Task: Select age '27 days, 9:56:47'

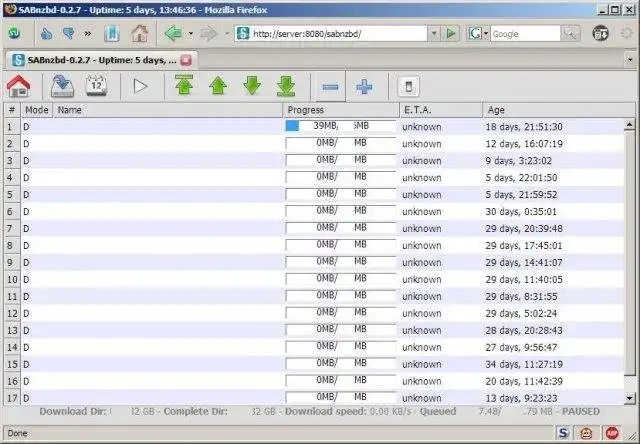Action: click(x=521, y=347)
